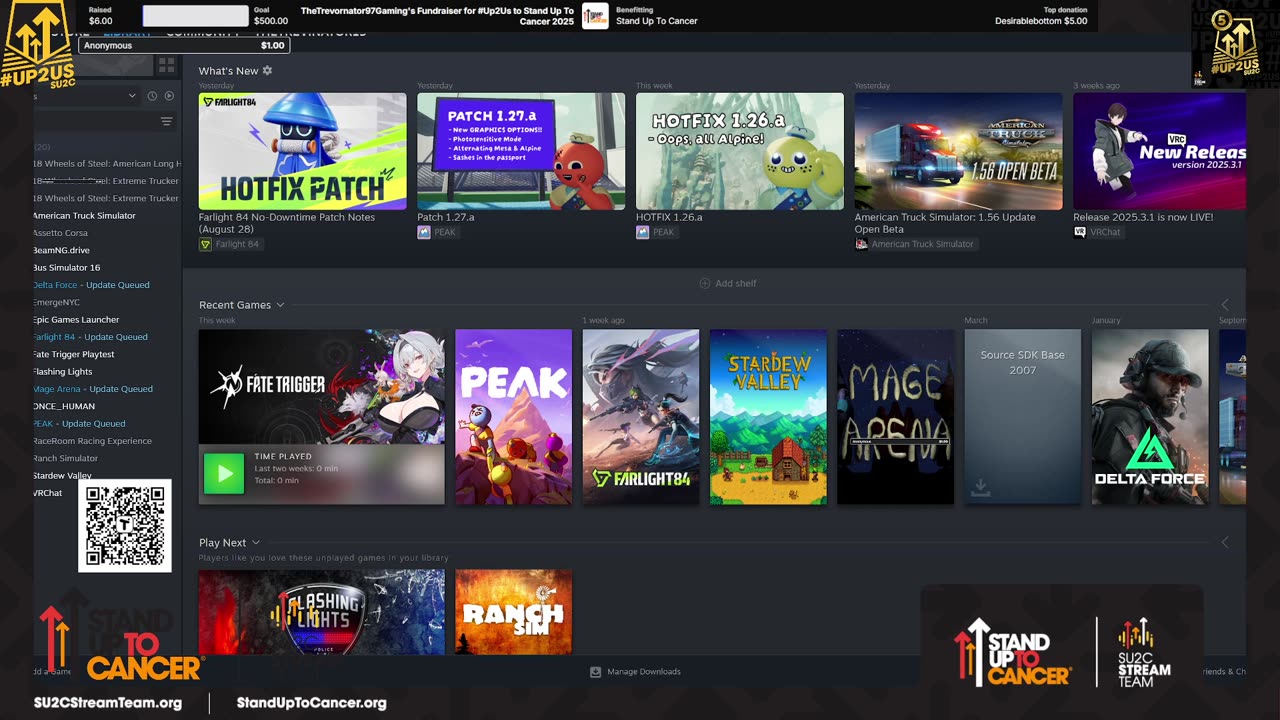Expand the Recent Games shelf dropdown
This screenshot has width=1280, height=720.
point(280,305)
